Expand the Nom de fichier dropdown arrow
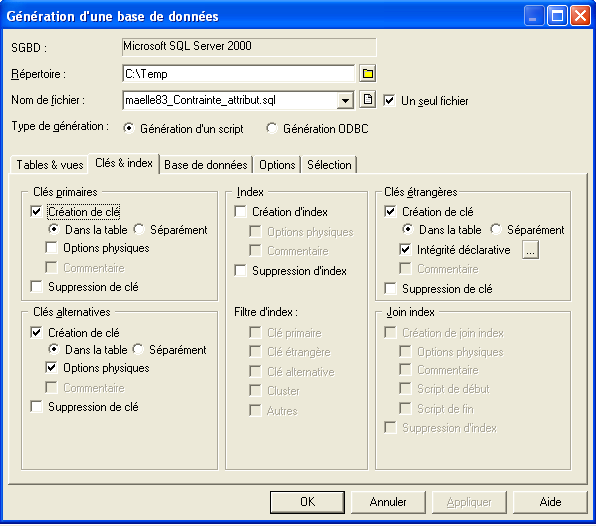This screenshot has width=596, height=526. (345, 101)
